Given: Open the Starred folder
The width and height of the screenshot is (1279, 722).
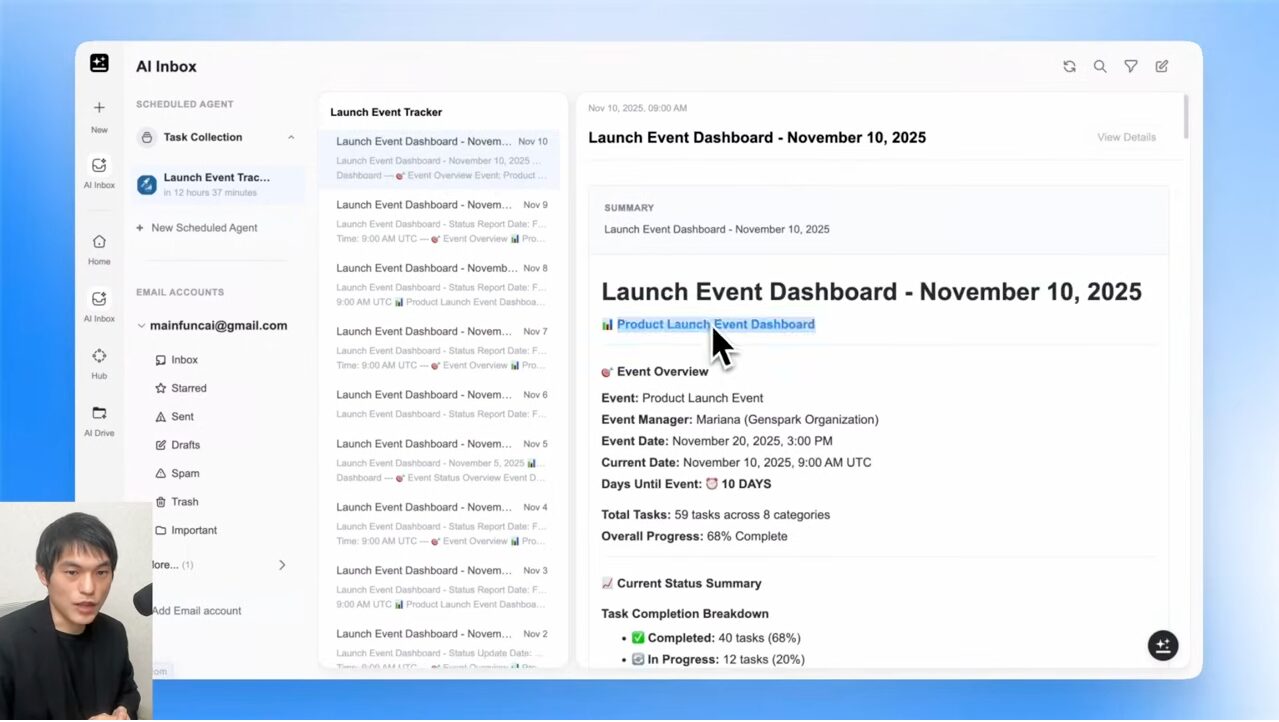Looking at the screenshot, I should point(188,388).
